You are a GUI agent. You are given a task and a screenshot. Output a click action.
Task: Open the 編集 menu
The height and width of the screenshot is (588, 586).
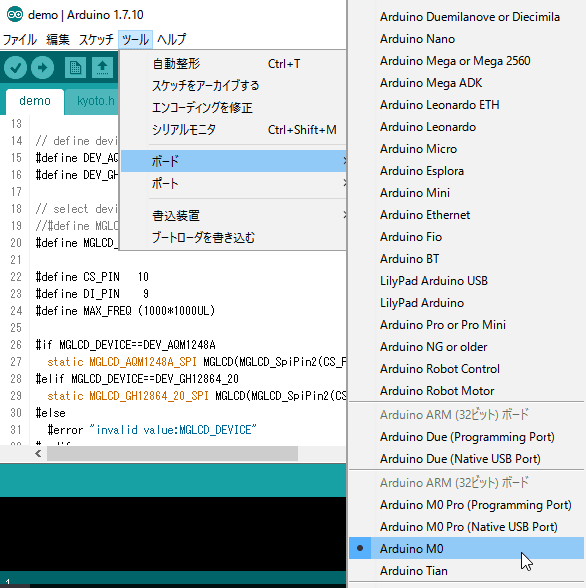[58, 39]
